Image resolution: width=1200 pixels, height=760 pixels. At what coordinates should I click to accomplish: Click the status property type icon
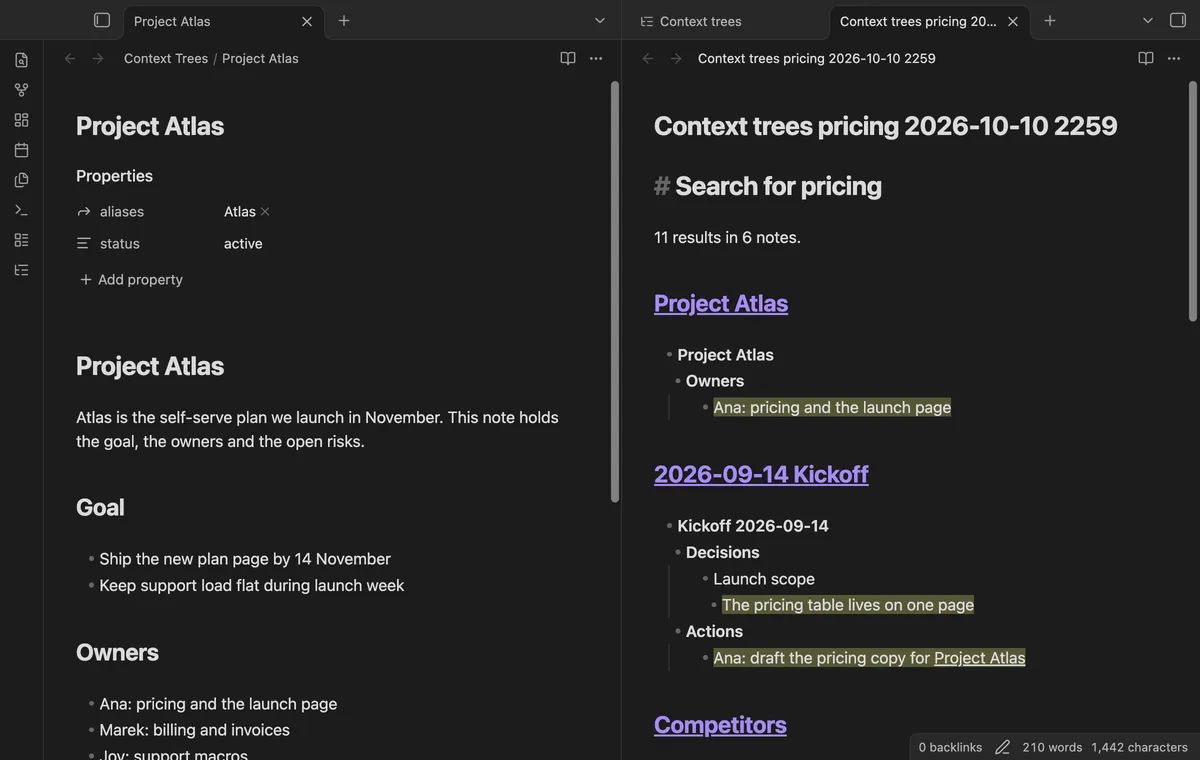(84, 244)
